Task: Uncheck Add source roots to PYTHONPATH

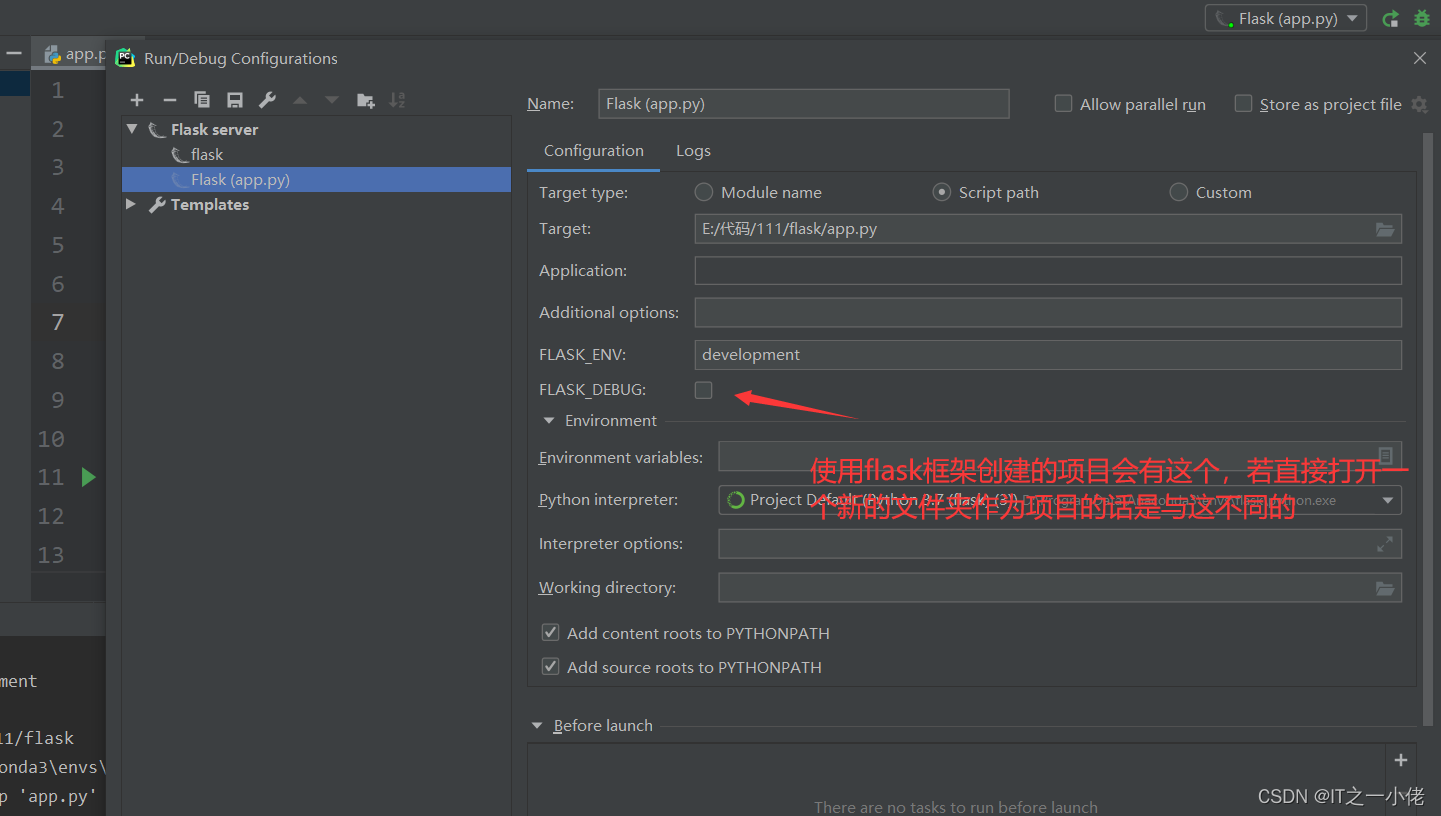Action: pyautogui.click(x=550, y=667)
